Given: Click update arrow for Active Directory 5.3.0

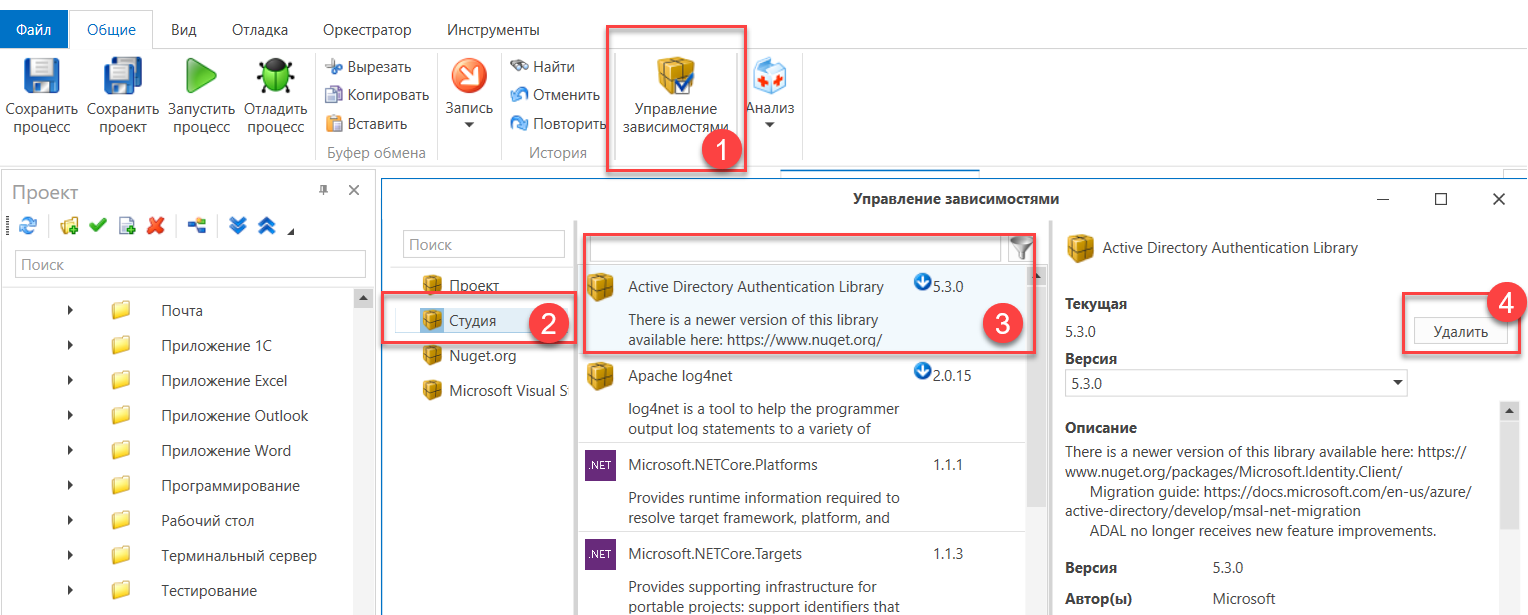Looking at the screenshot, I should pyautogui.click(x=922, y=284).
